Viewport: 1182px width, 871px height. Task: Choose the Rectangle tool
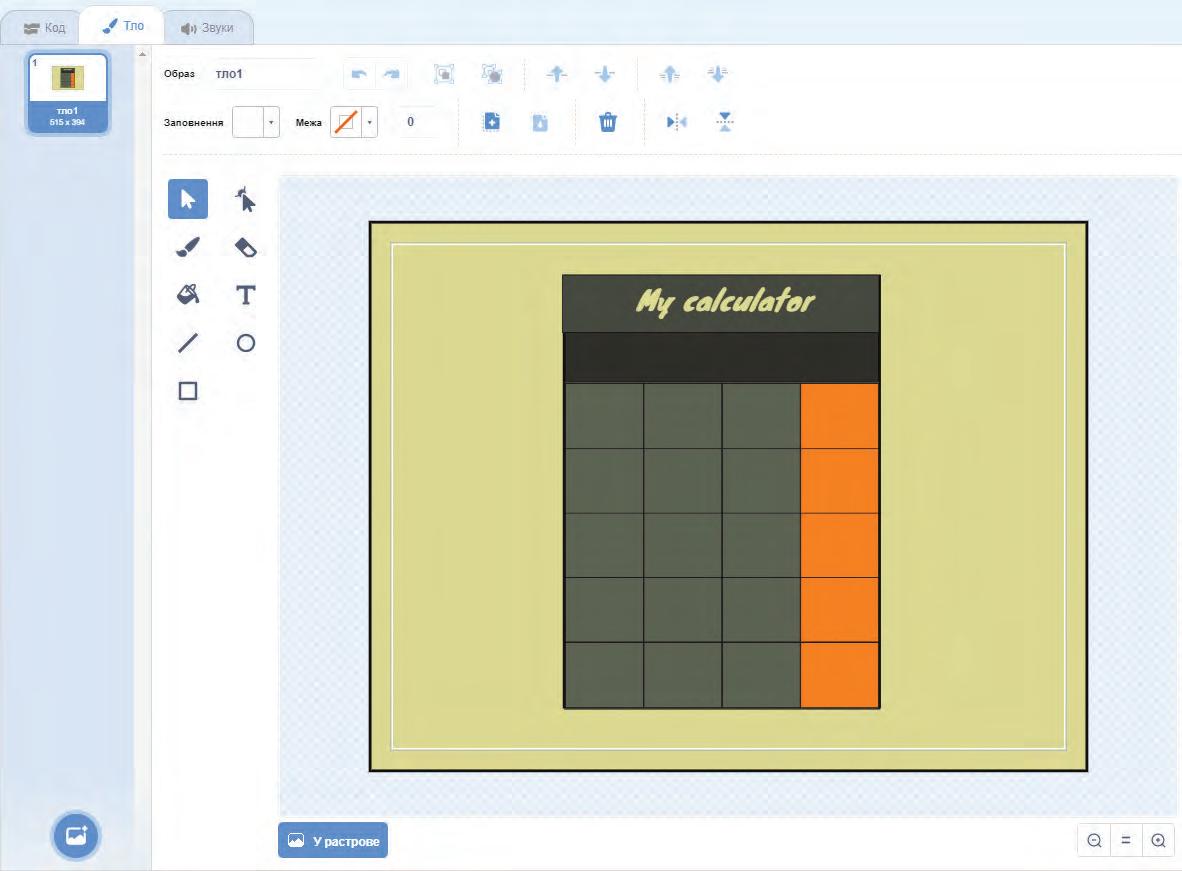click(x=188, y=391)
